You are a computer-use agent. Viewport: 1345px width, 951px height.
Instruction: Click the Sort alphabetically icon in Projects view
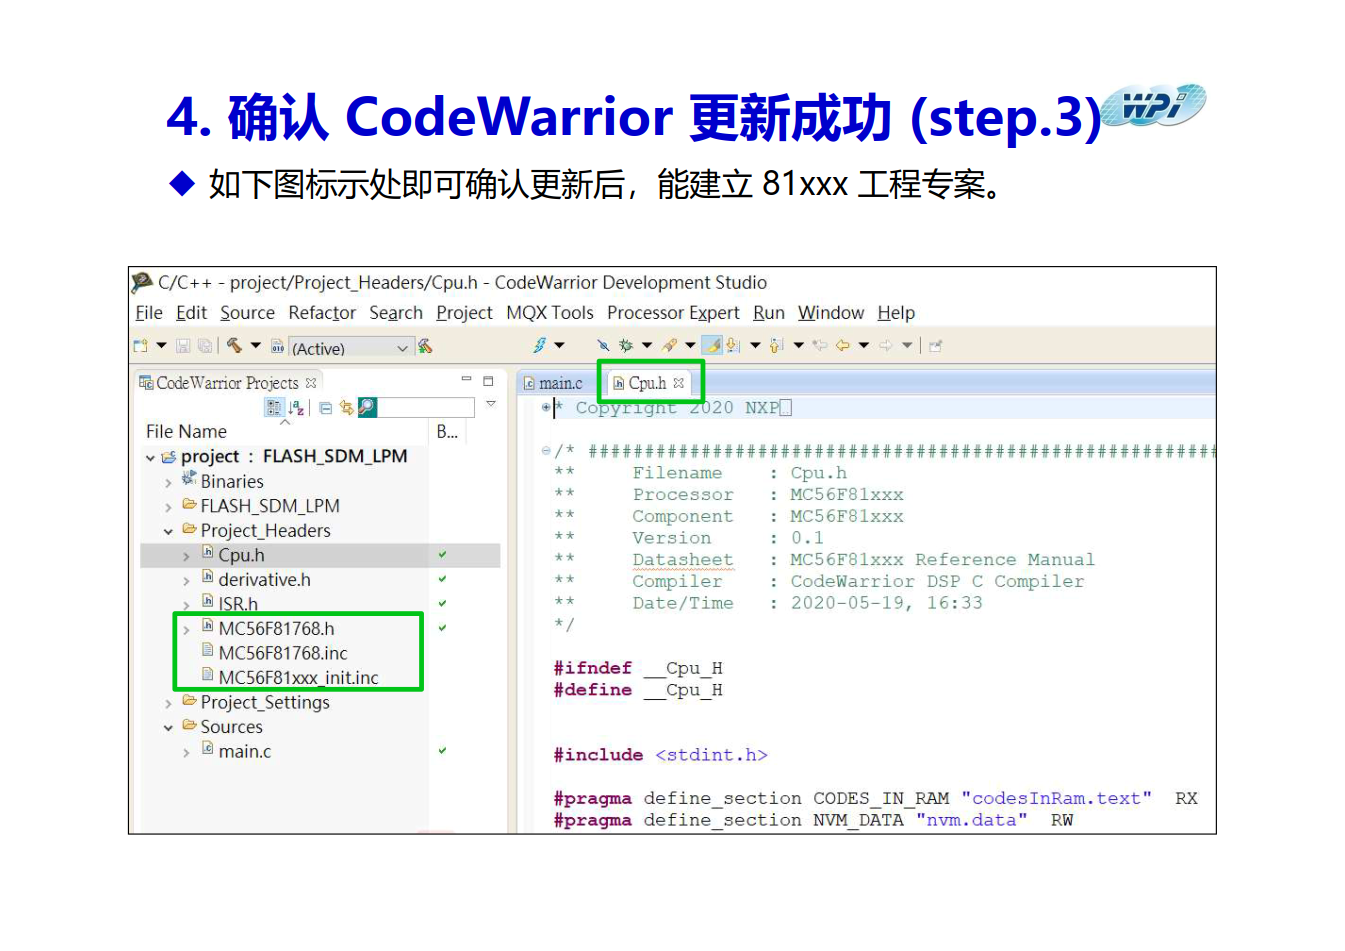(x=297, y=407)
